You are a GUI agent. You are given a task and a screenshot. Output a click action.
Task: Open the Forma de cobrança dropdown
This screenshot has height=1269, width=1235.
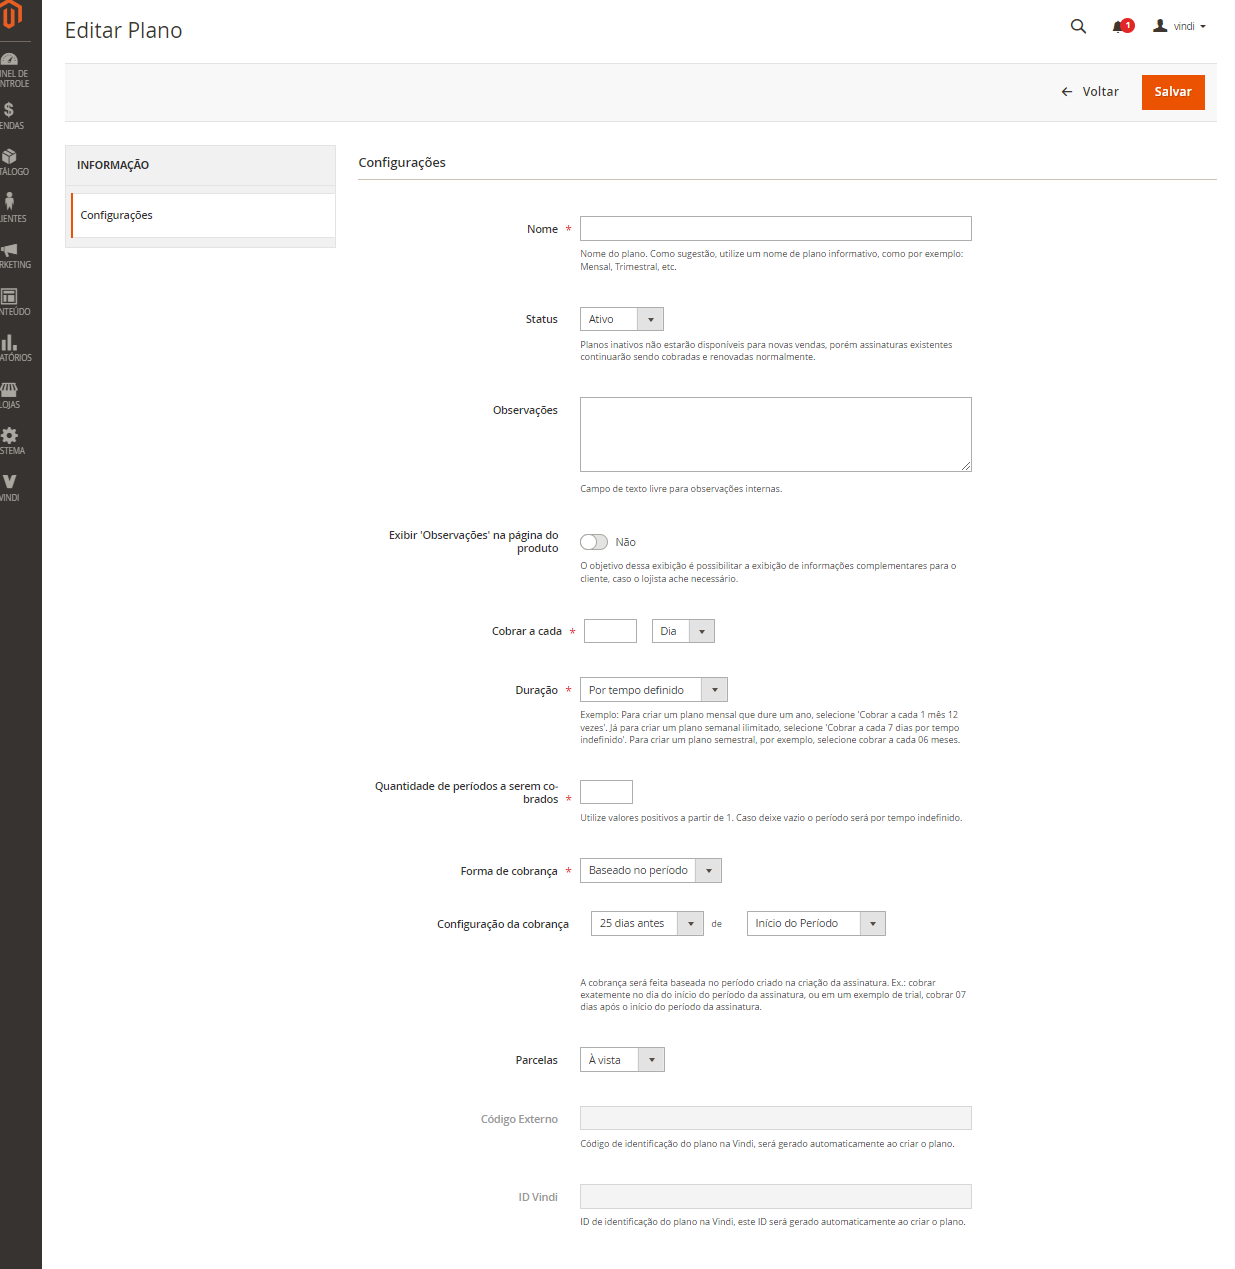(x=650, y=871)
